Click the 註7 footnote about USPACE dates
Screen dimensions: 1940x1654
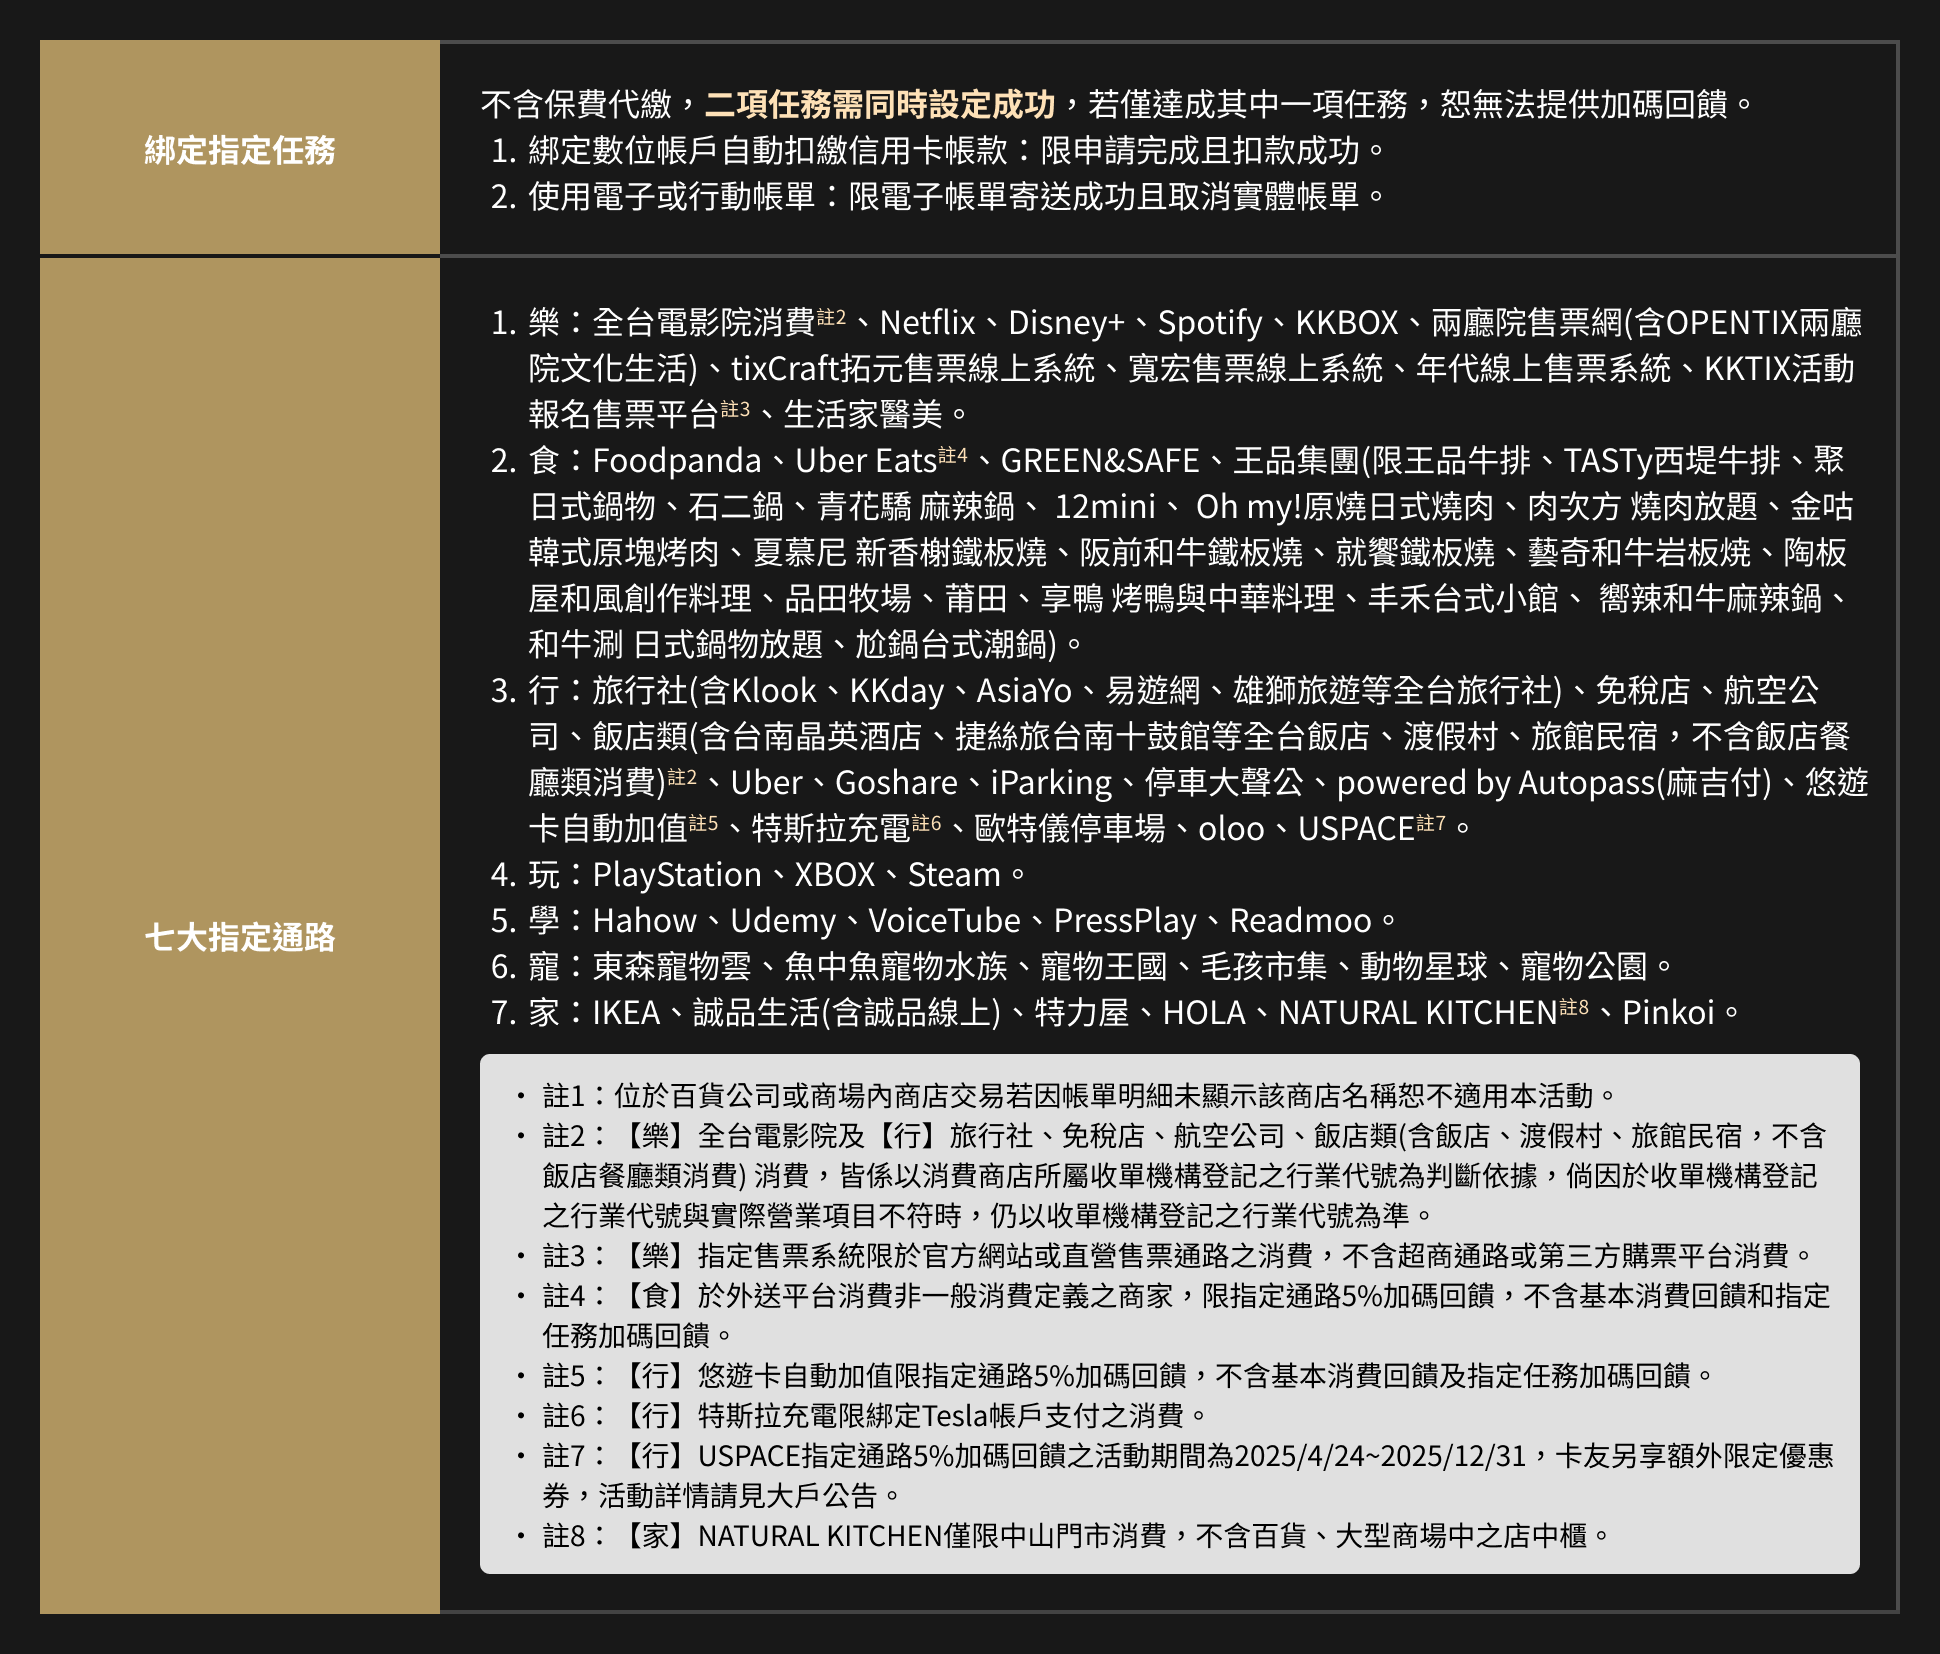[x=1188, y=1456]
